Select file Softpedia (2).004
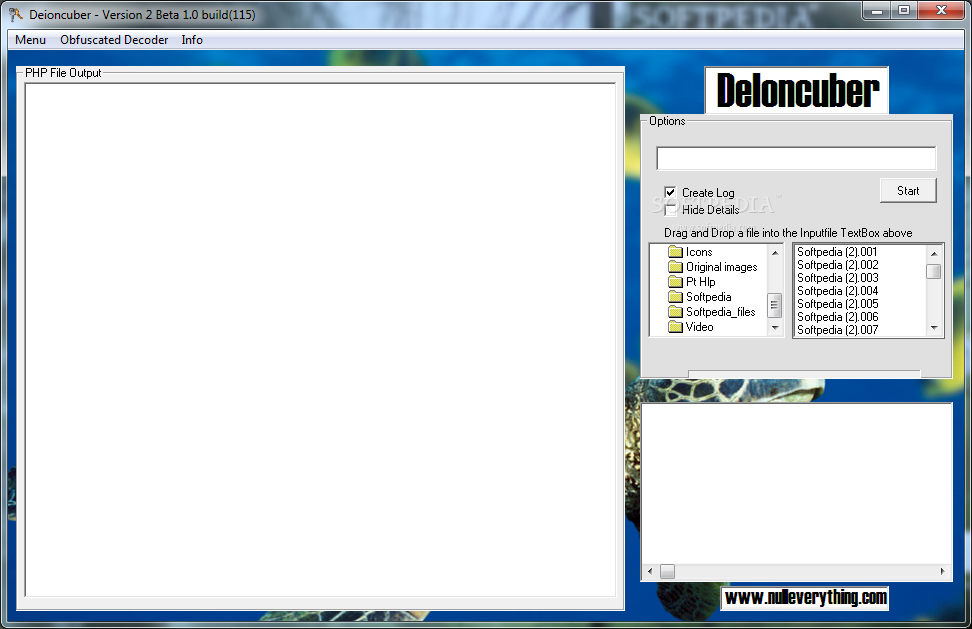 [x=837, y=291]
